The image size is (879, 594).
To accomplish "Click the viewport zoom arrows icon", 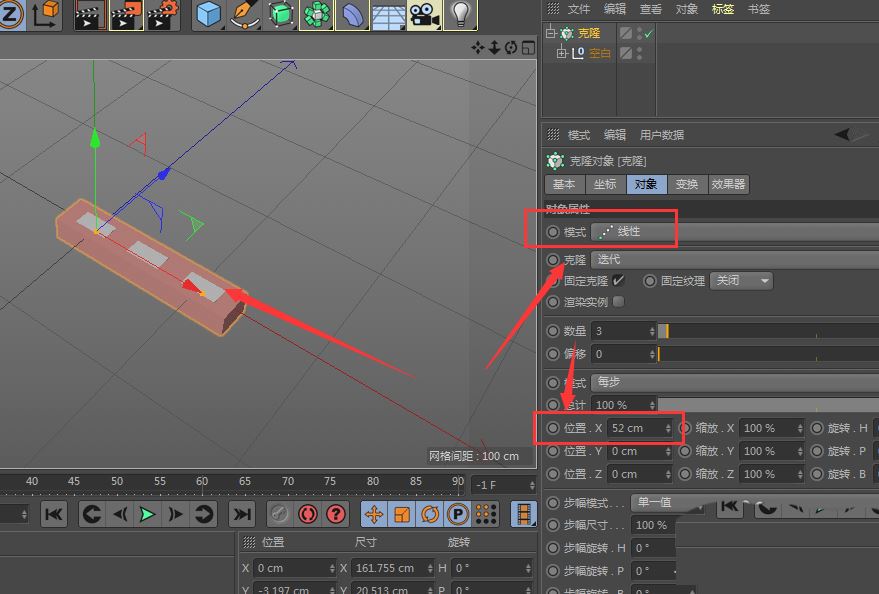I will [x=494, y=48].
